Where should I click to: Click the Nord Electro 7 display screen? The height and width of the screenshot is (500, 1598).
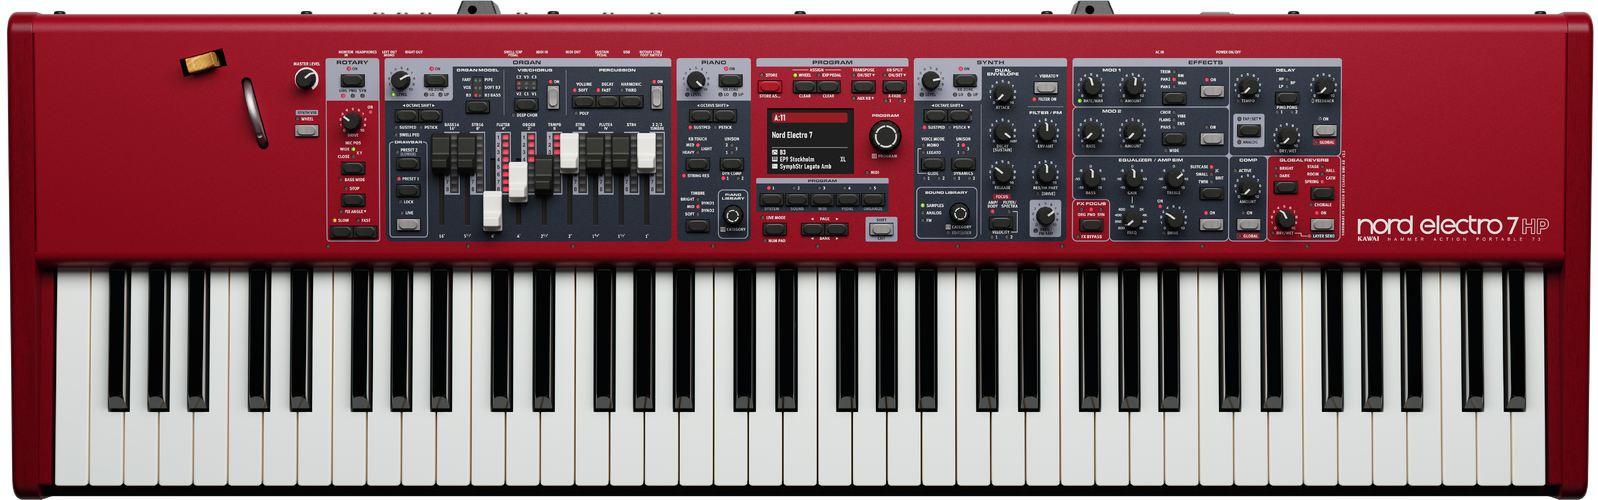coord(810,141)
